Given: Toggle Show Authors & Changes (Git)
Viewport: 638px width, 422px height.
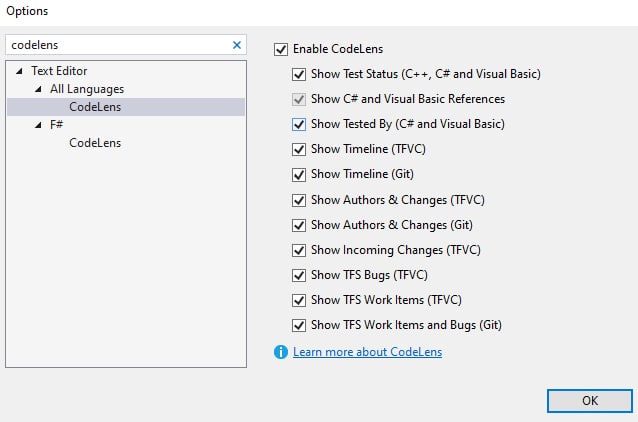Looking at the screenshot, I should [x=299, y=225].
